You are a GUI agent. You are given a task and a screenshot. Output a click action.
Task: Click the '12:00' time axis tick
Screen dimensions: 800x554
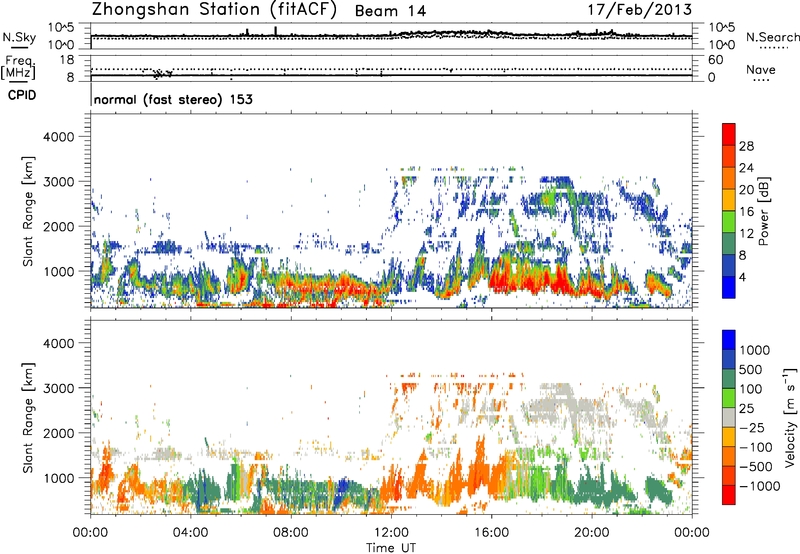click(391, 533)
